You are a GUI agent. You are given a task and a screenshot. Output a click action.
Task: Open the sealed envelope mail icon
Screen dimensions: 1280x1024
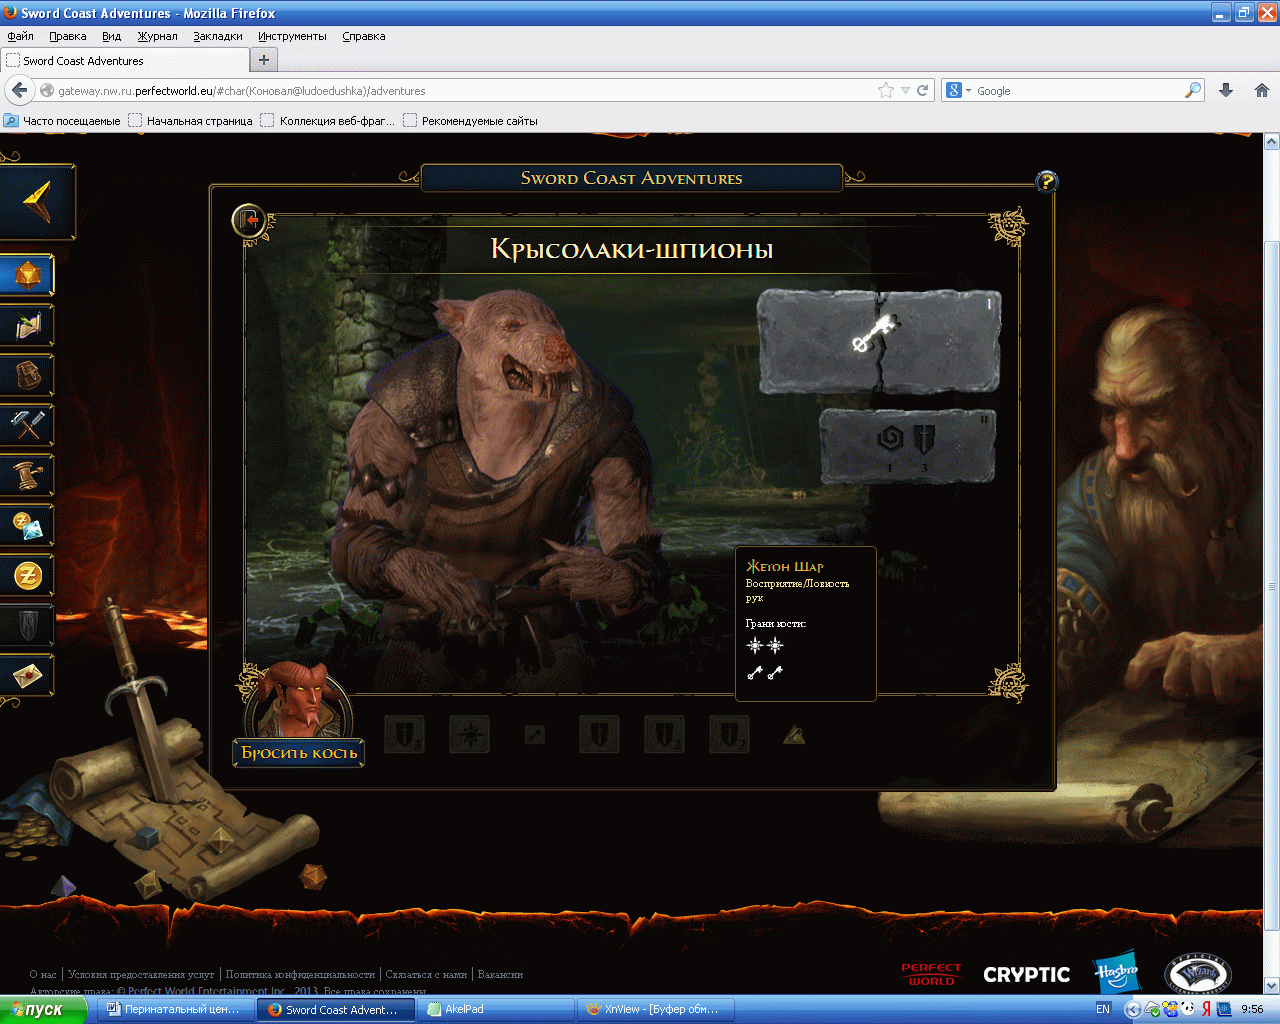27,675
